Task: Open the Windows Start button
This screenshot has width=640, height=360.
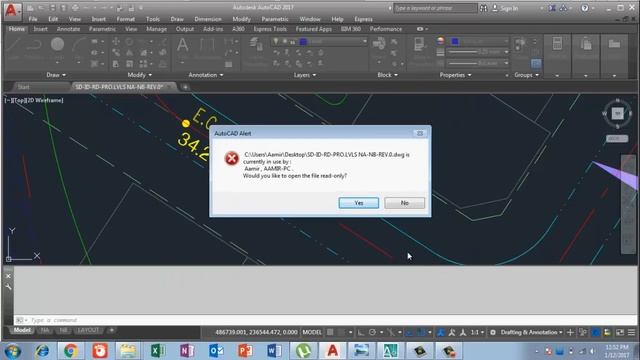Action: 12,351
